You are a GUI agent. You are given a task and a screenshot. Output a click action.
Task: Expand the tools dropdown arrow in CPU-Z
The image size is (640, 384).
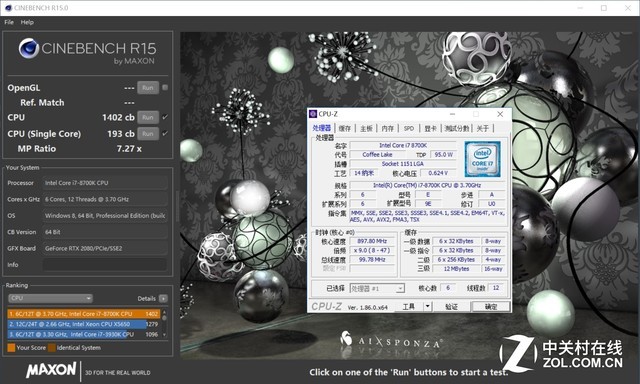tap(427, 306)
